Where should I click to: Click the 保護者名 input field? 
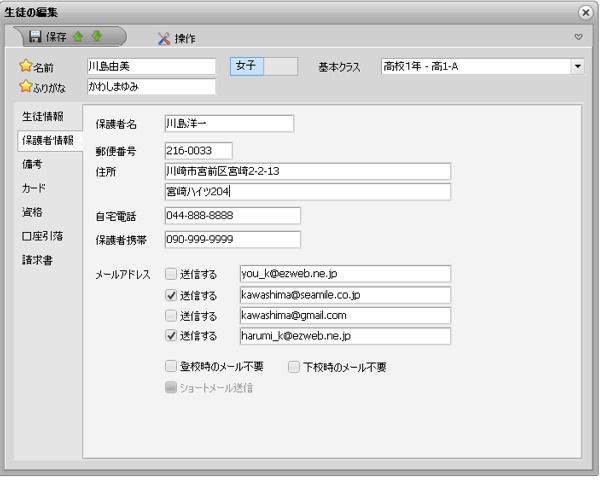point(229,124)
